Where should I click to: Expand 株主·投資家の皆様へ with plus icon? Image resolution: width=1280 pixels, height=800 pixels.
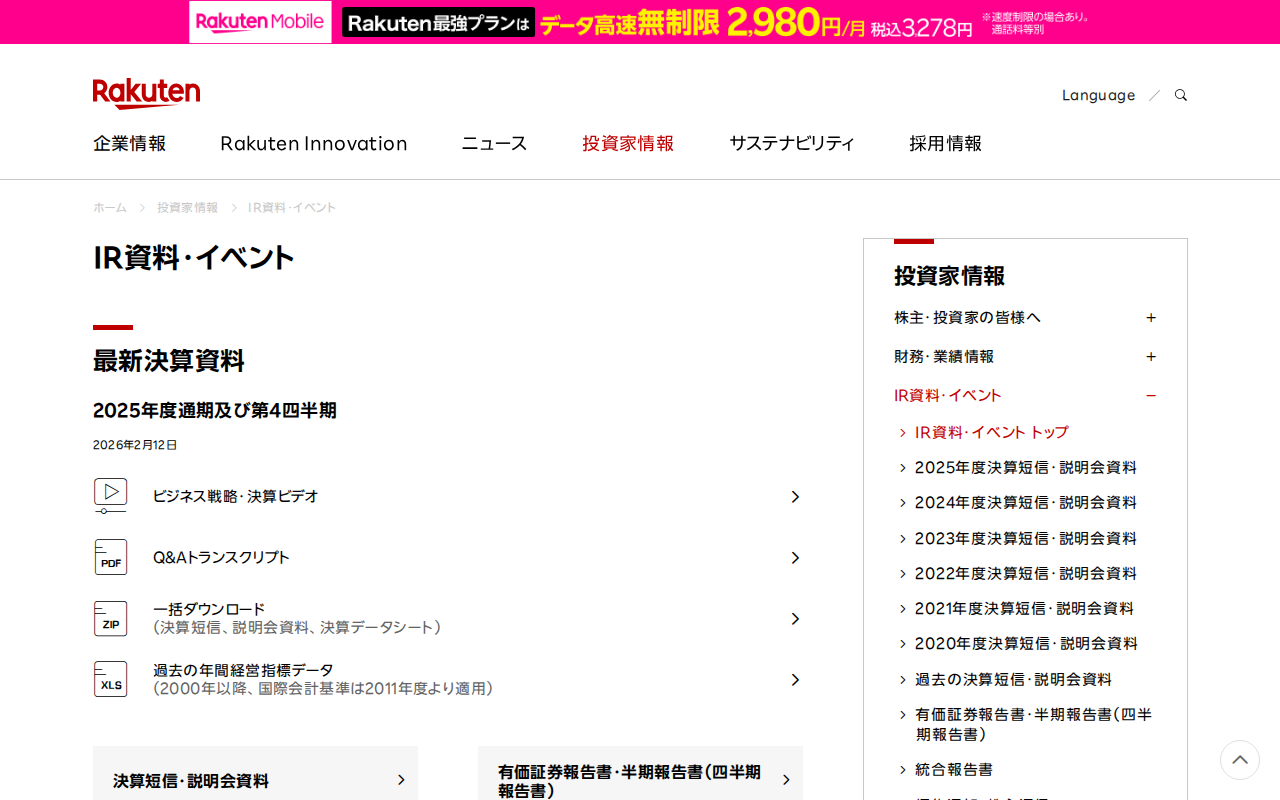click(1151, 317)
